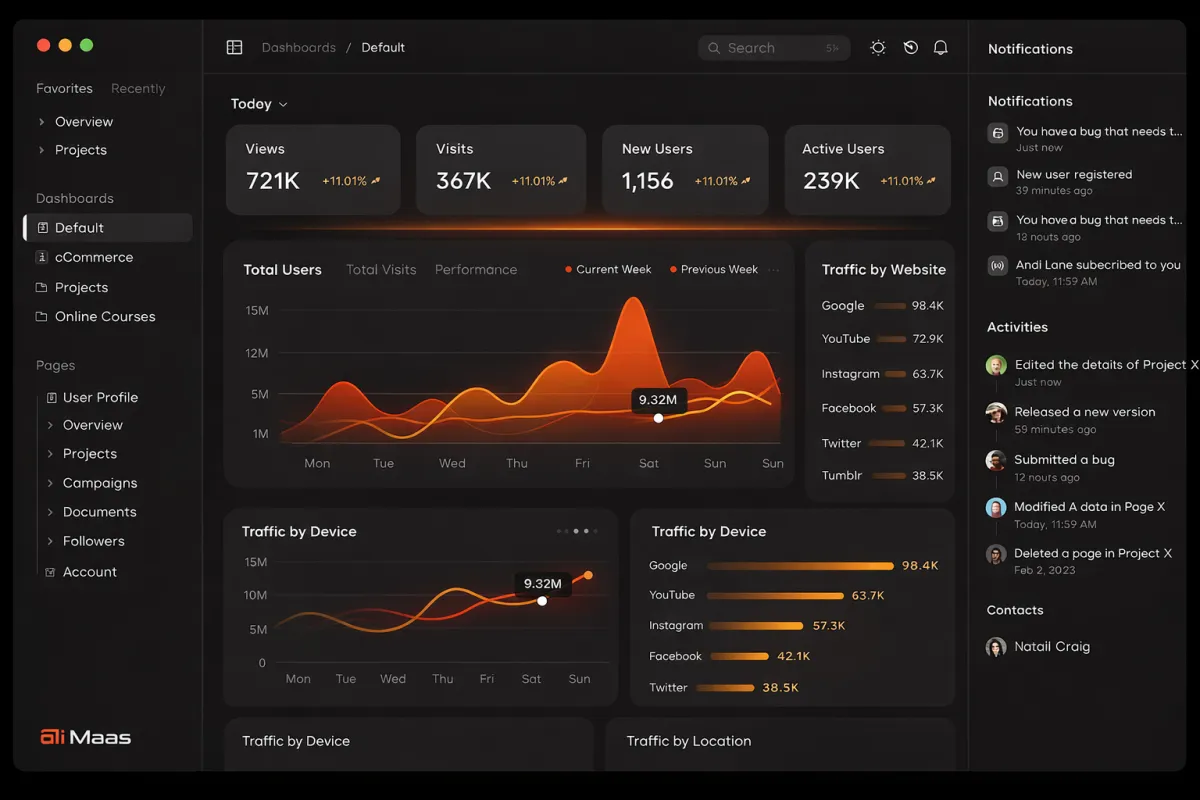Click the Account page icon
The width and height of the screenshot is (1200, 800).
point(51,572)
